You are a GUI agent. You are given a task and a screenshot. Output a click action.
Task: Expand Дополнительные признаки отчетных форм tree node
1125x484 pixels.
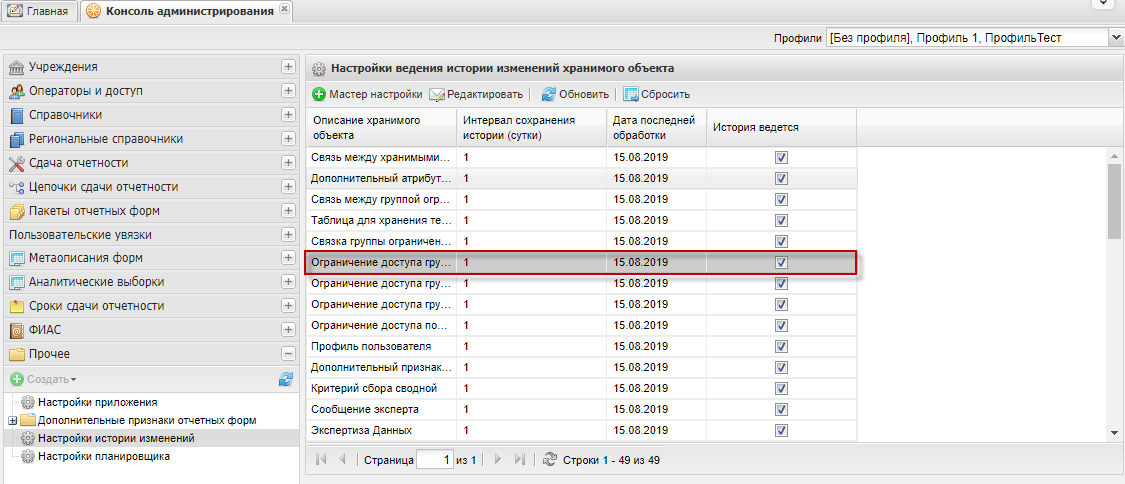13,420
